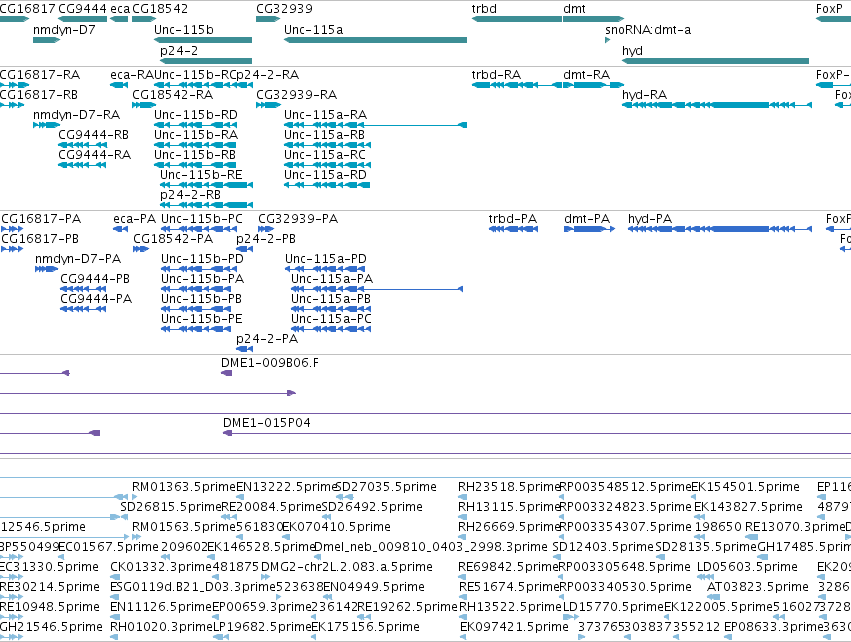The width and height of the screenshot is (851, 642).
Task: Click the hyd-PA protein glyph
Action: 720,229
